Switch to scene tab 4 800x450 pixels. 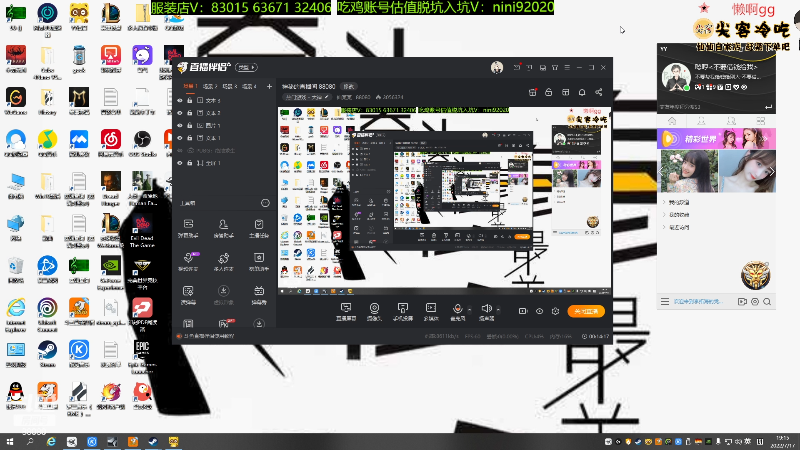click(x=249, y=86)
